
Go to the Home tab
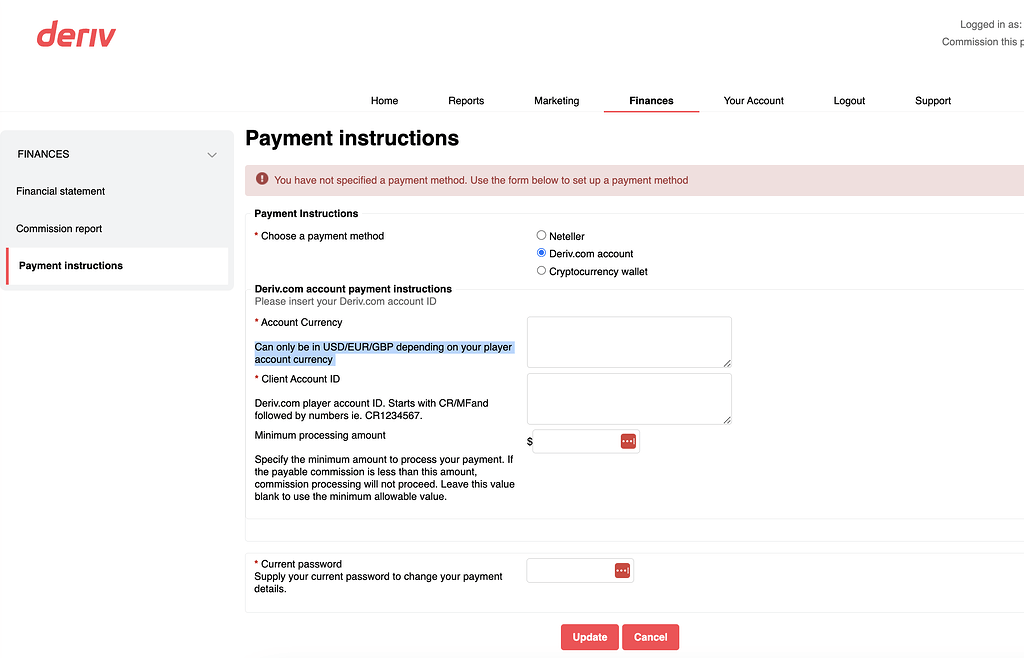tap(384, 100)
